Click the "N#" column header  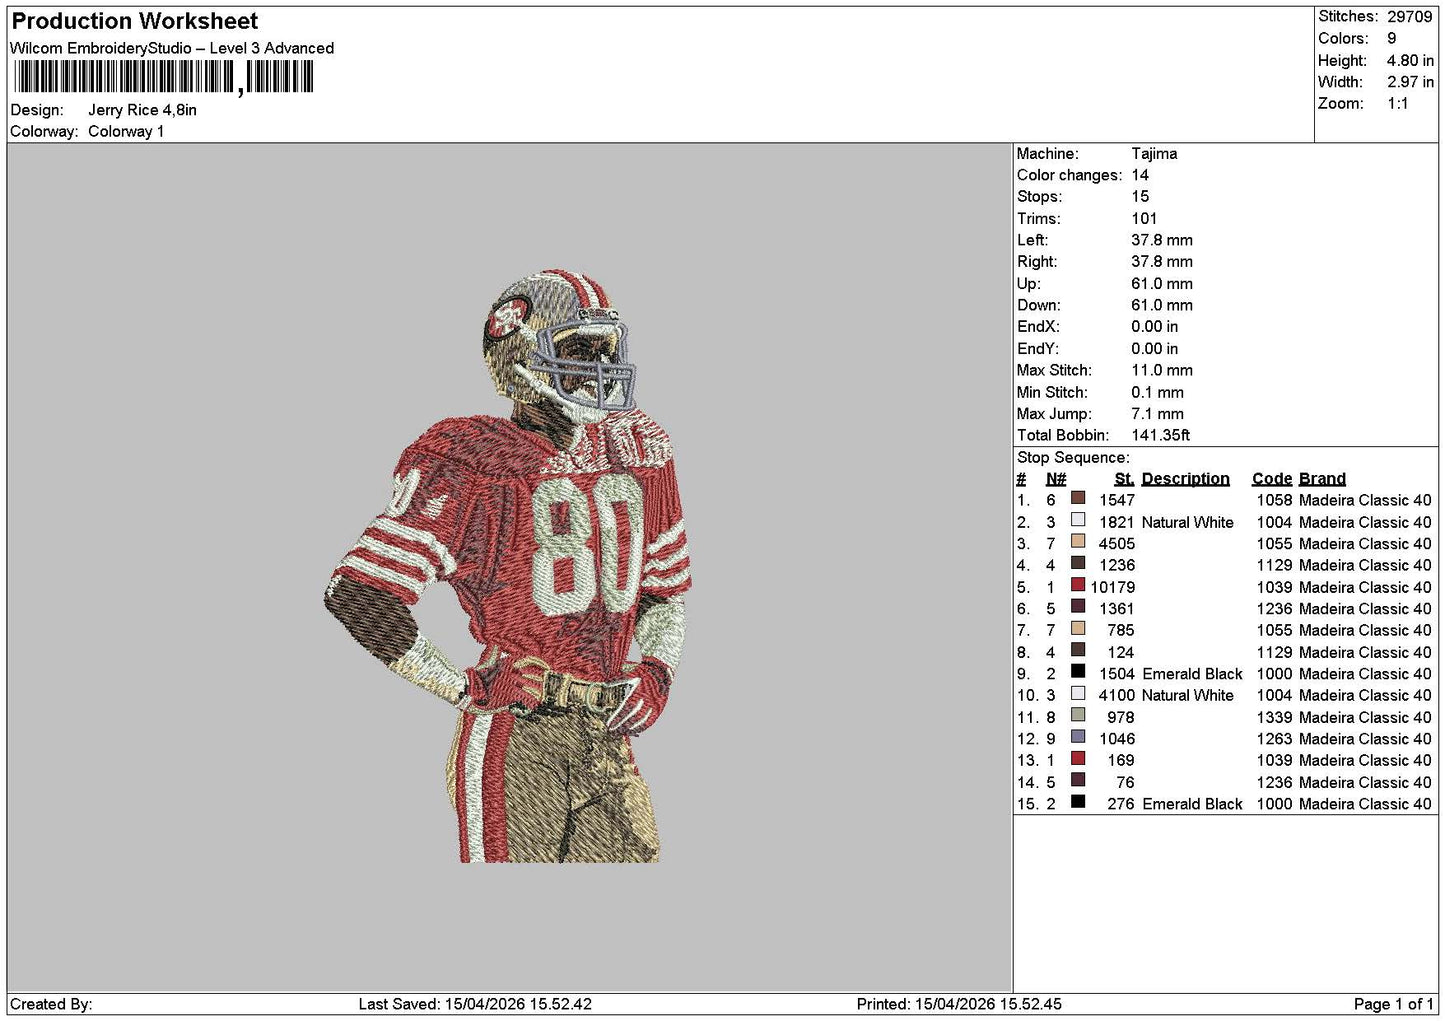coord(1056,479)
